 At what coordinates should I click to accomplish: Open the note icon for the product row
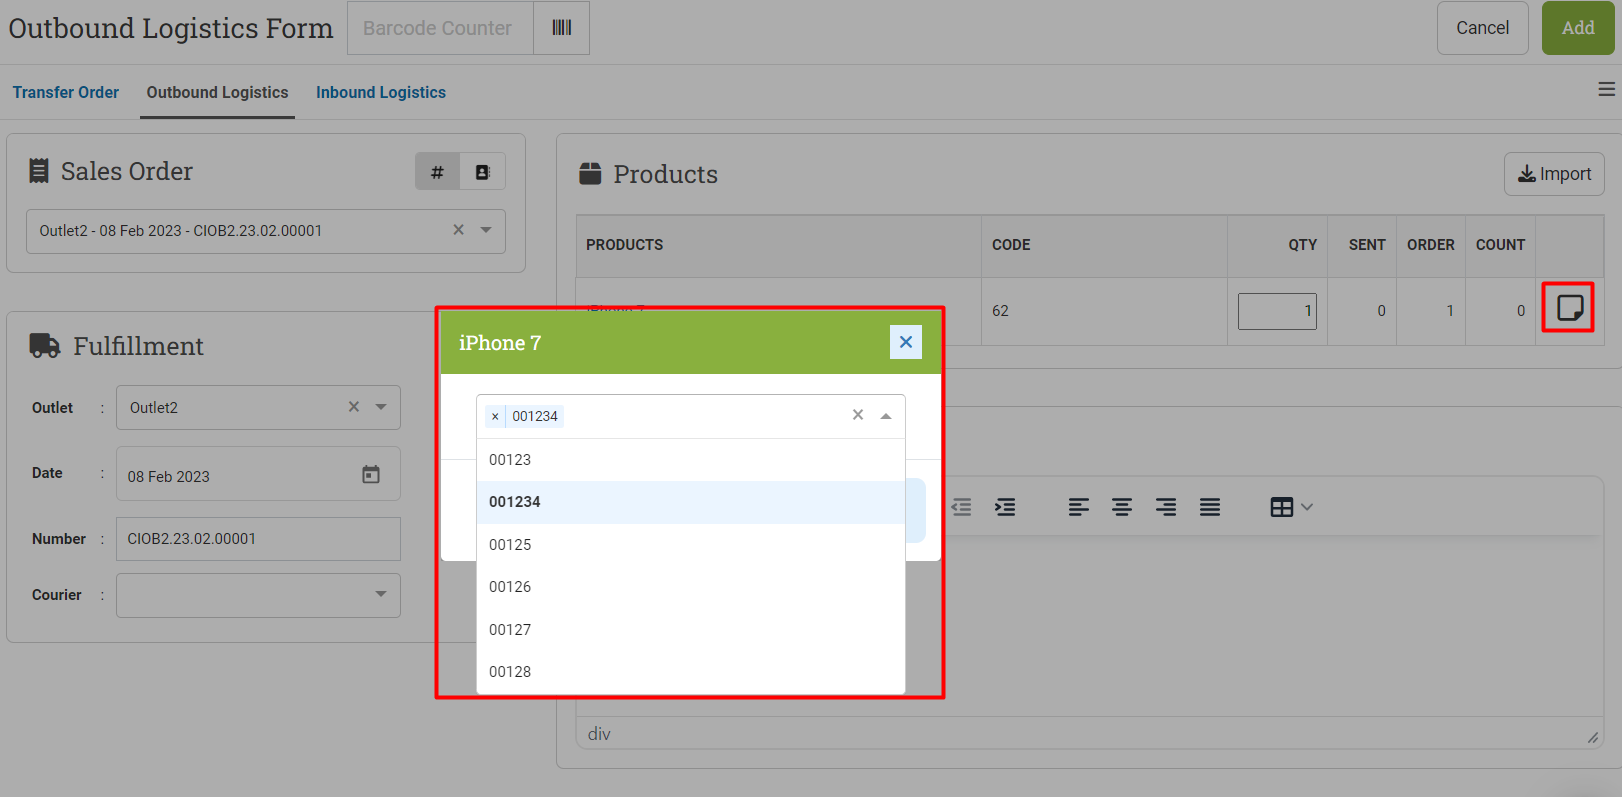[1570, 308]
